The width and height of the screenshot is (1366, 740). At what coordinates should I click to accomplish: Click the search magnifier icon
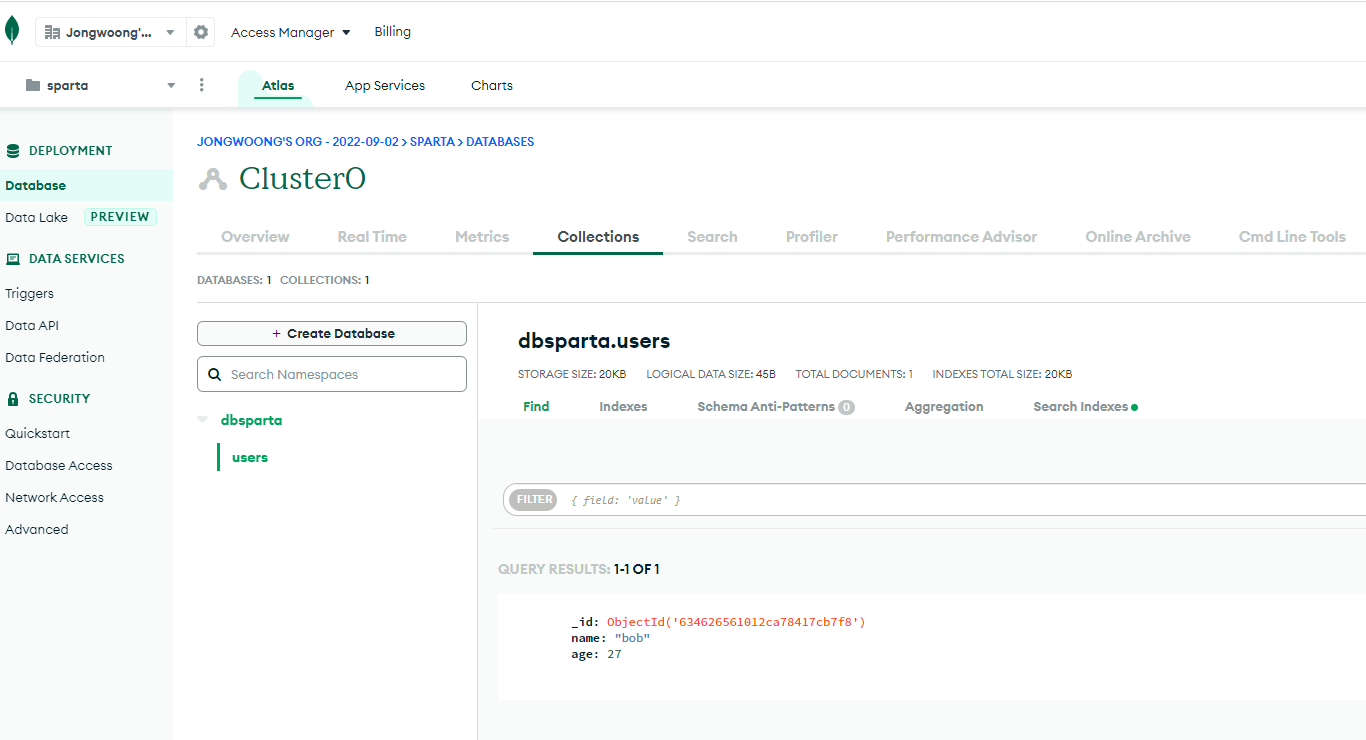tap(215, 374)
